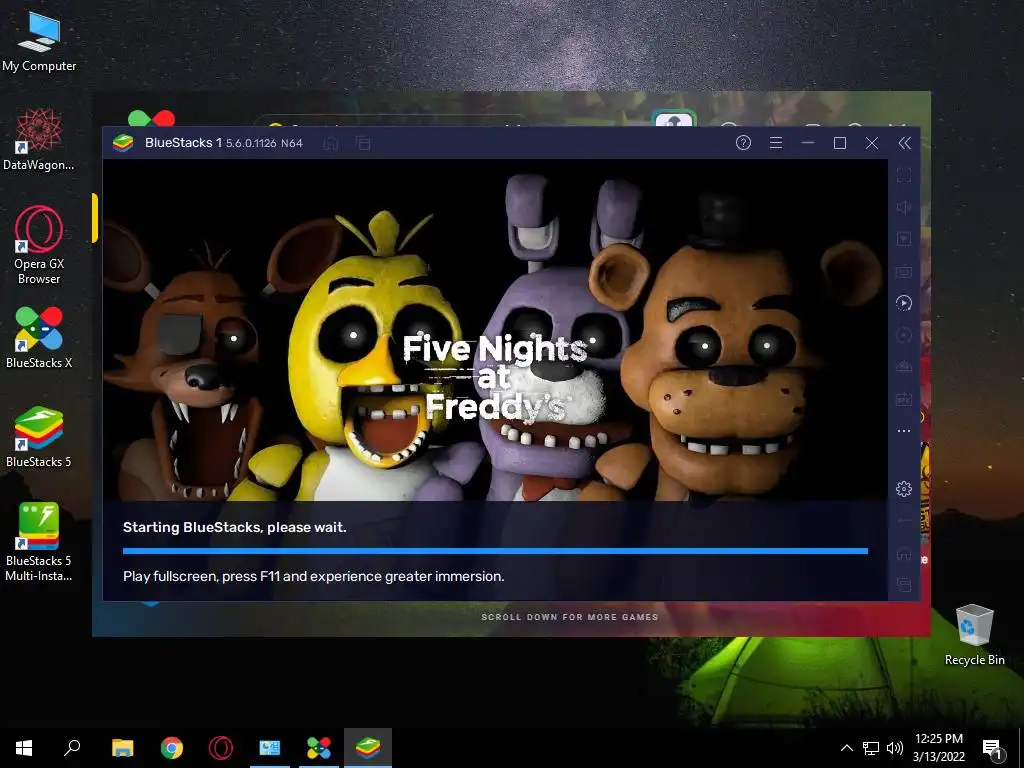Screen dimensions: 1024x768
Task: Open the notification center icon
Action: click(993, 748)
